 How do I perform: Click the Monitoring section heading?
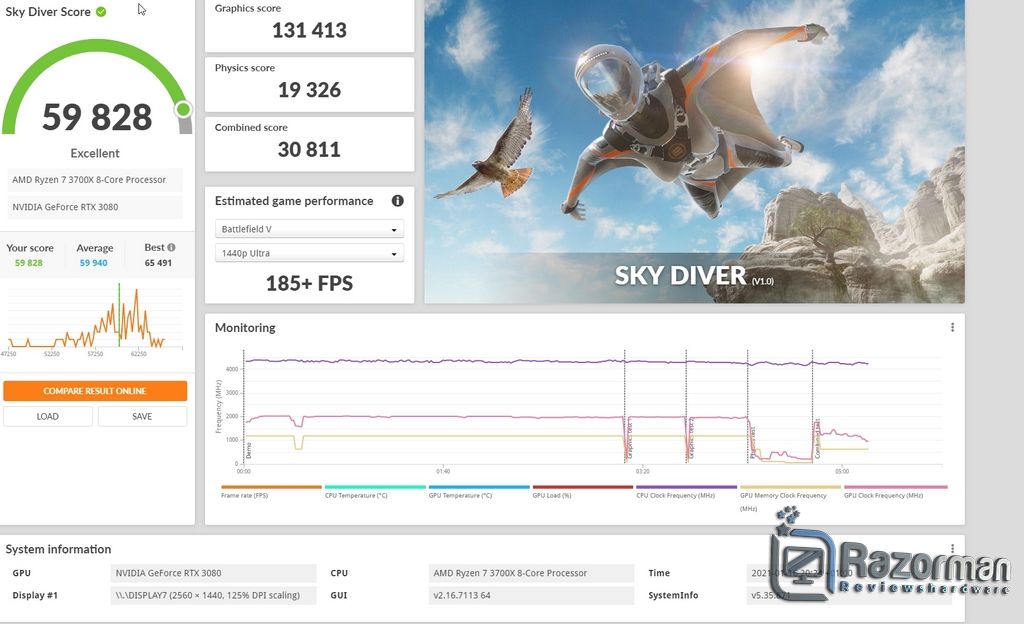(x=245, y=328)
